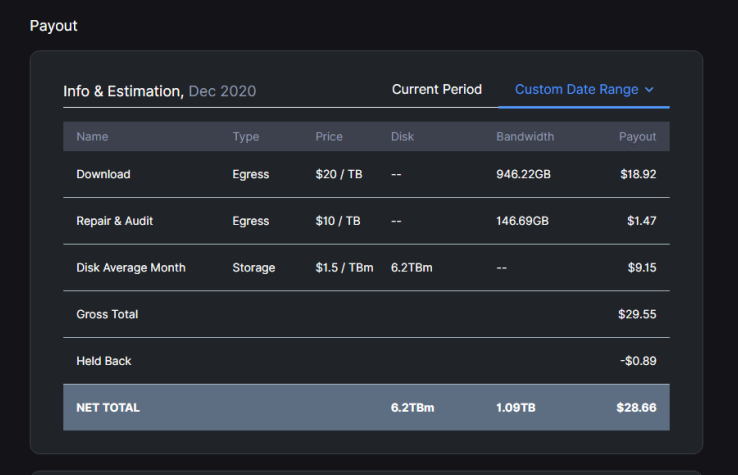738x475 pixels.
Task: Select the Price column header
Action: point(329,137)
